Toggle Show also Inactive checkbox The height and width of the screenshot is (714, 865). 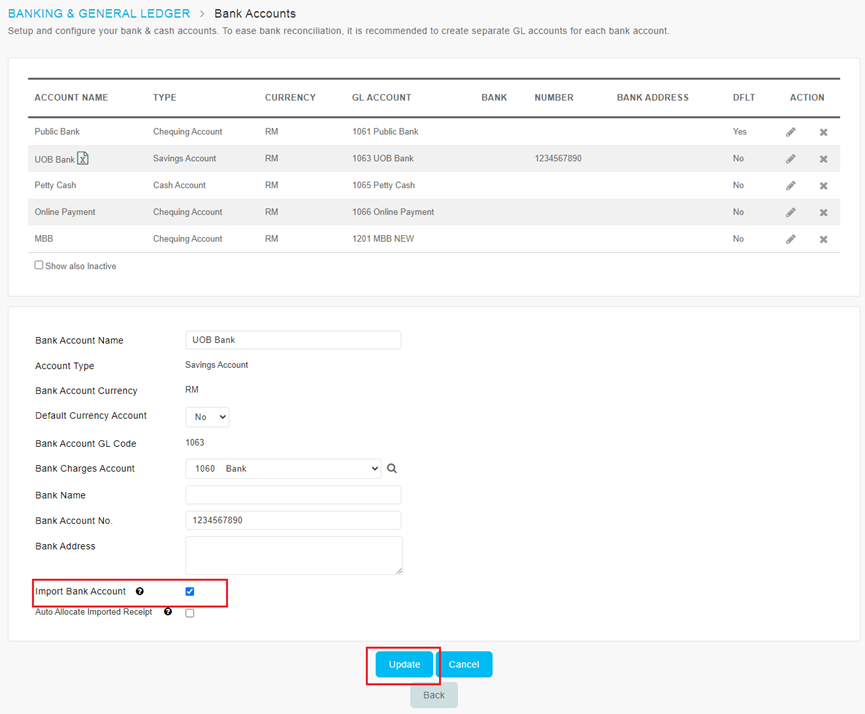point(39,265)
